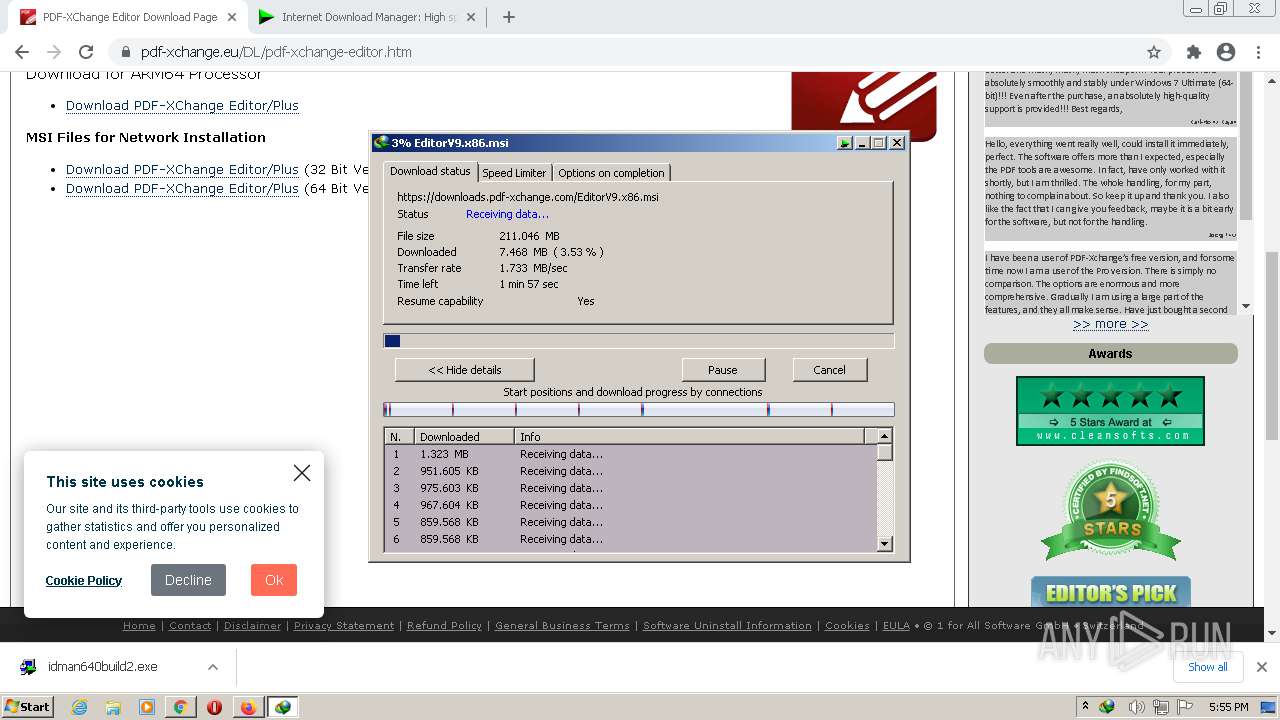
Task: Open volume speaker icon in tray
Action: (1137, 707)
